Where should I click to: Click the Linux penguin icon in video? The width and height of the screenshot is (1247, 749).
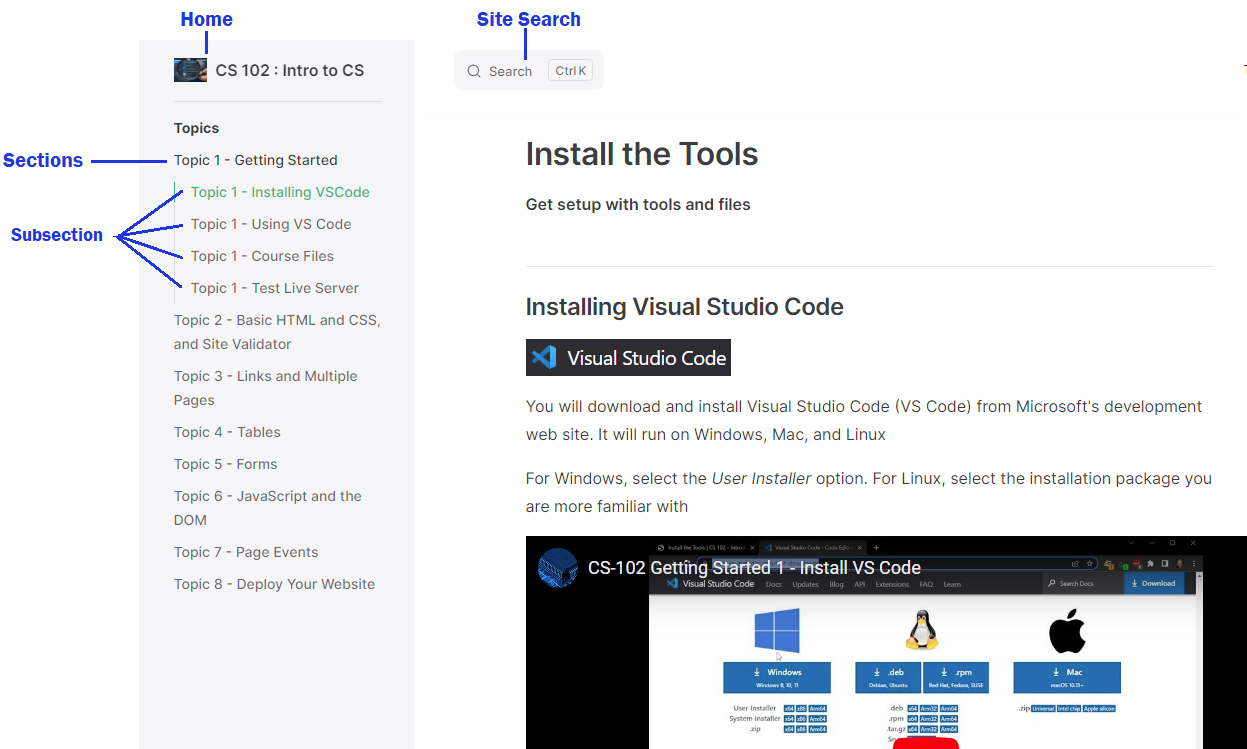click(x=922, y=631)
